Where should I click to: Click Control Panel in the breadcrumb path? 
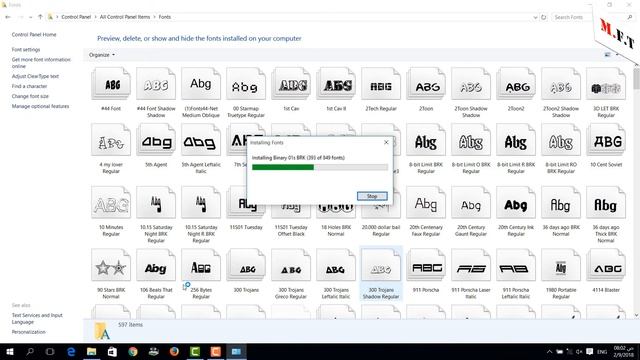tap(76, 17)
